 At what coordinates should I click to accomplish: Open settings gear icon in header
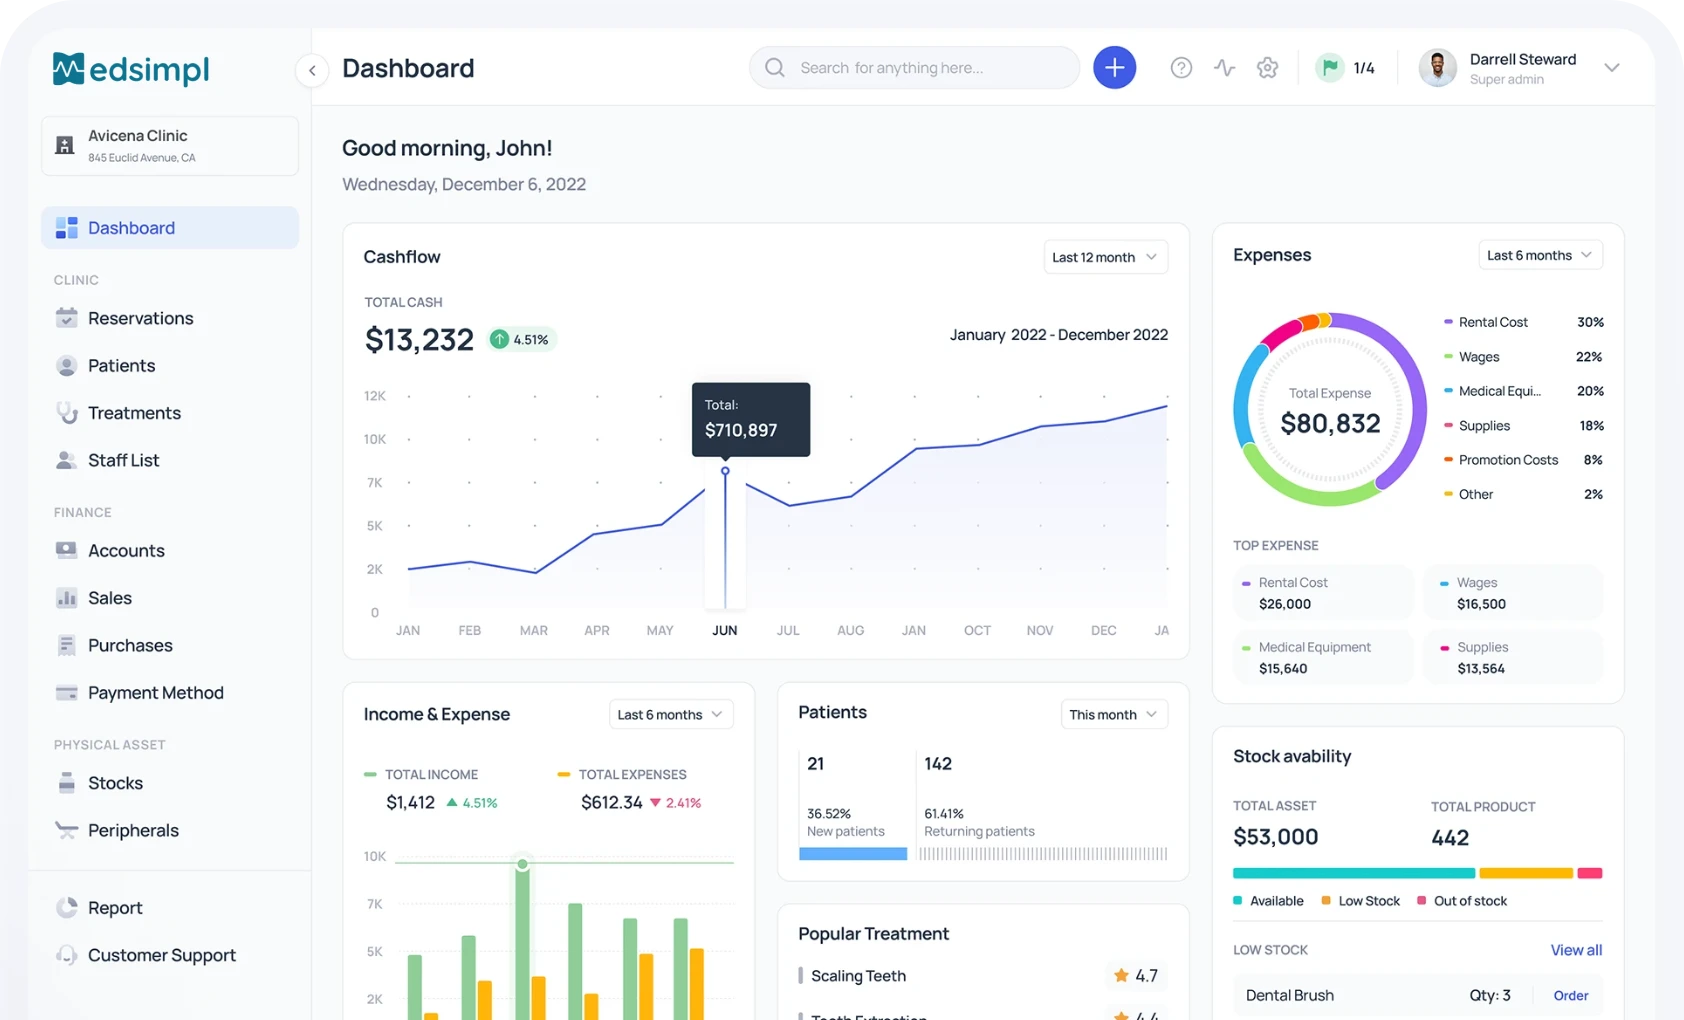coord(1267,68)
